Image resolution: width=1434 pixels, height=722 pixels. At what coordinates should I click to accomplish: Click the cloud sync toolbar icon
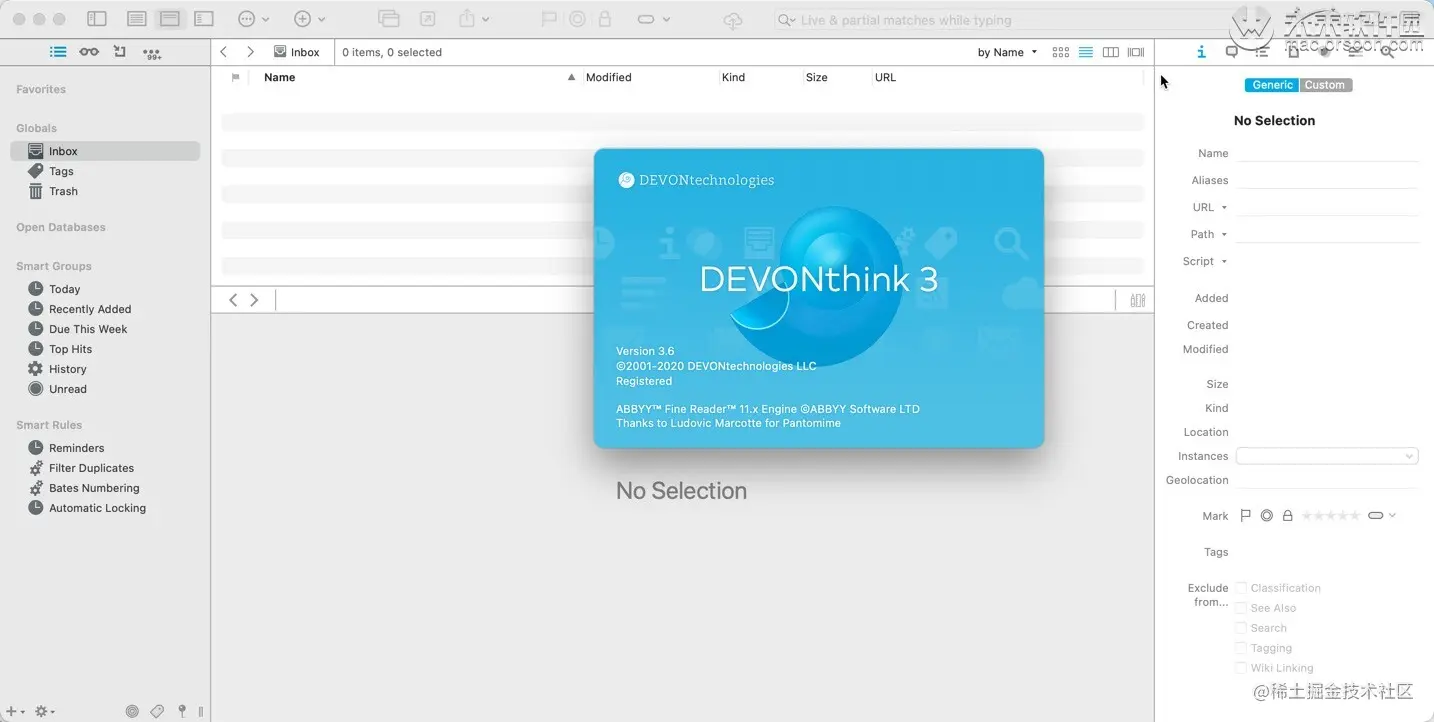(733, 20)
